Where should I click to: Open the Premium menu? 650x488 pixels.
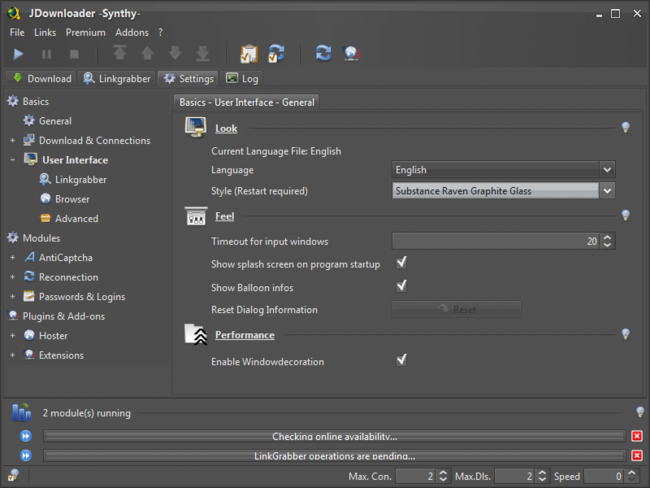(x=85, y=32)
